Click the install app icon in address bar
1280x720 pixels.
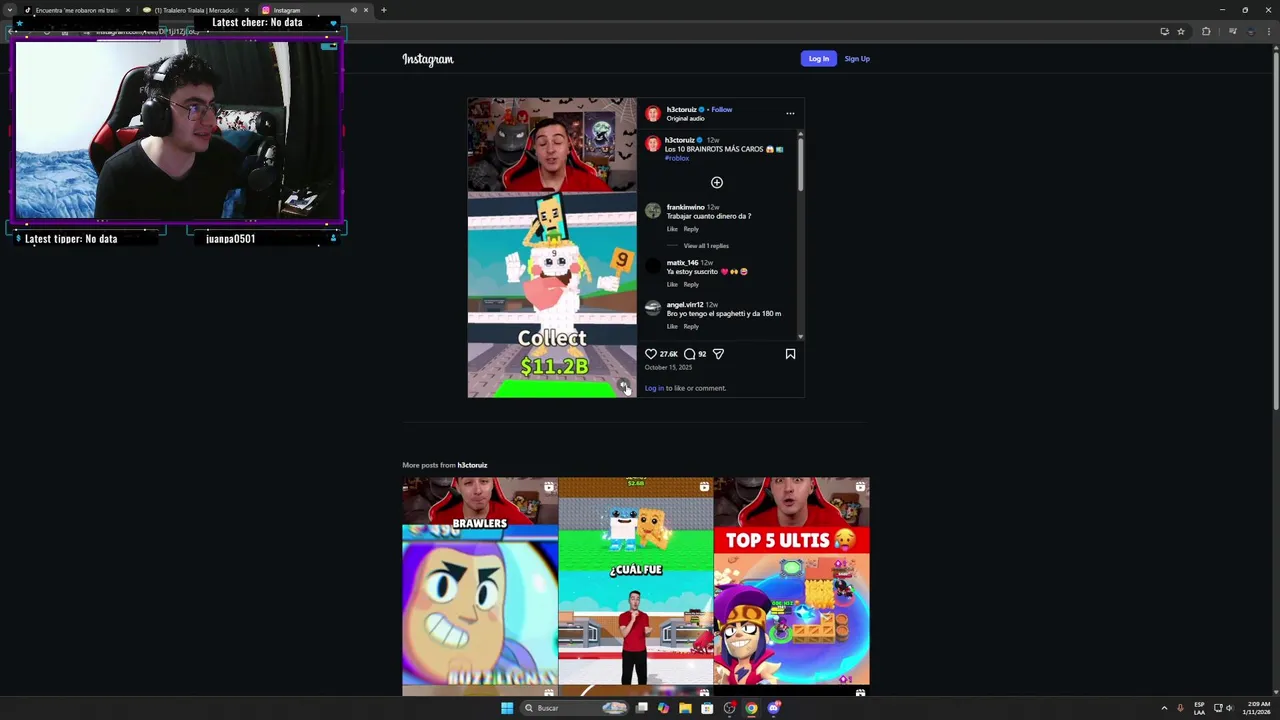click(x=1164, y=32)
